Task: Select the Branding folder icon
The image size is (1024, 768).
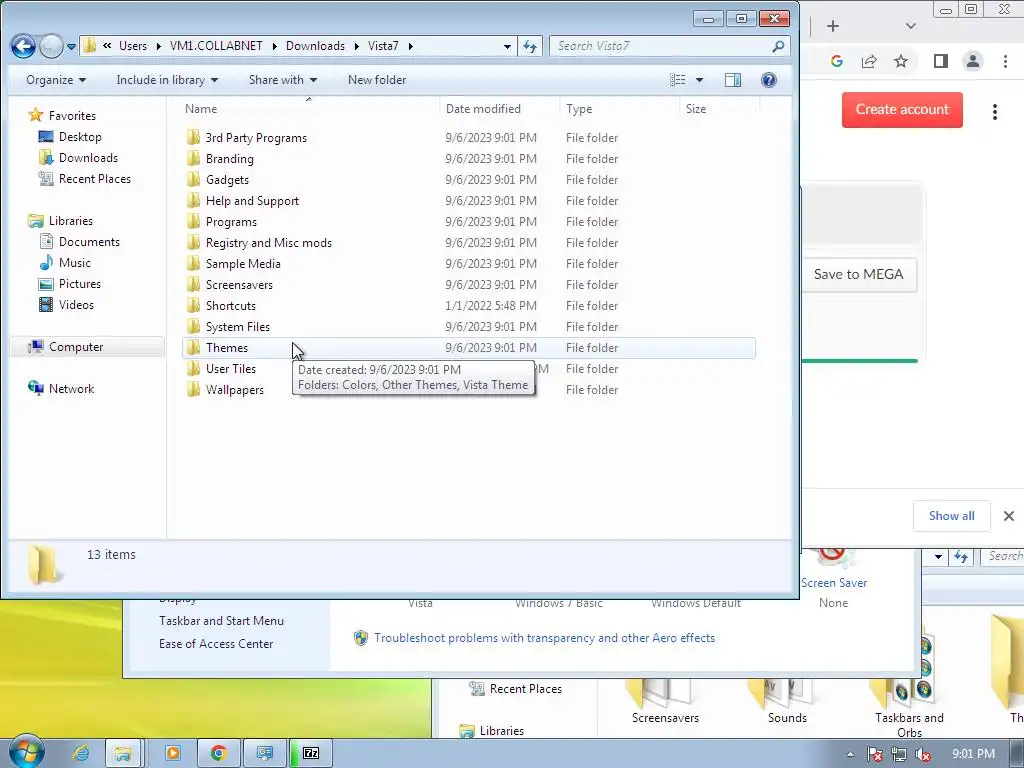Action: (x=193, y=159)
